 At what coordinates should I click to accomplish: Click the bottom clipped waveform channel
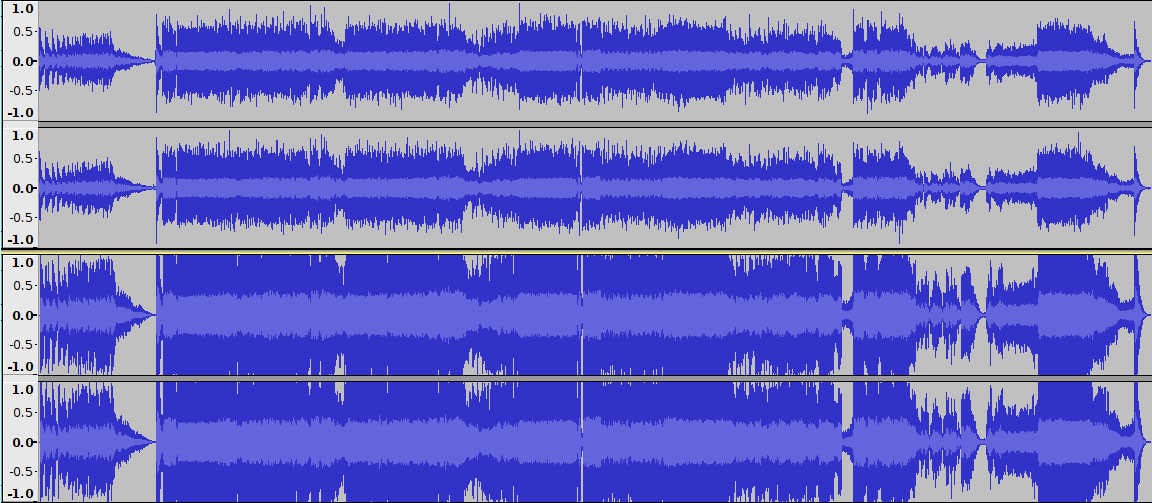coord(594,442)
